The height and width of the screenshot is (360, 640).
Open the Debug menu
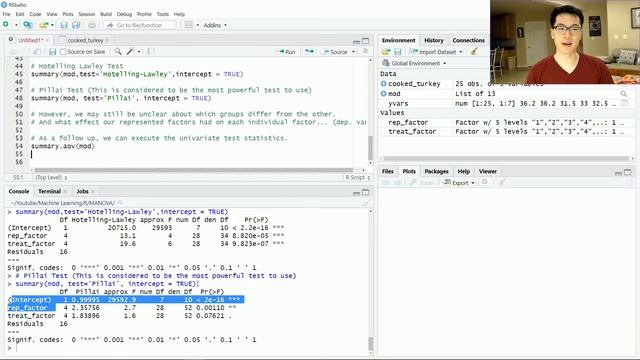(x=124, y=14)
